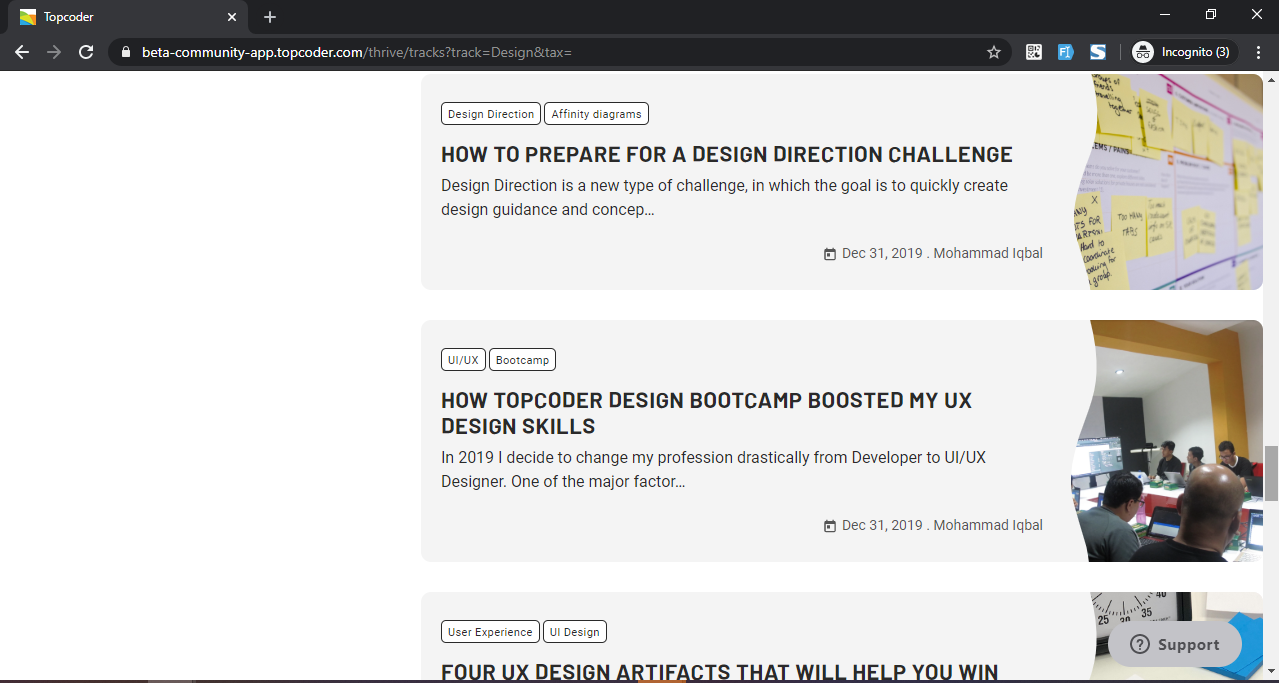1279x683 pixels.
Task: Click 'In 2019 I decide to change' excerpt
Action: [713, 470]
